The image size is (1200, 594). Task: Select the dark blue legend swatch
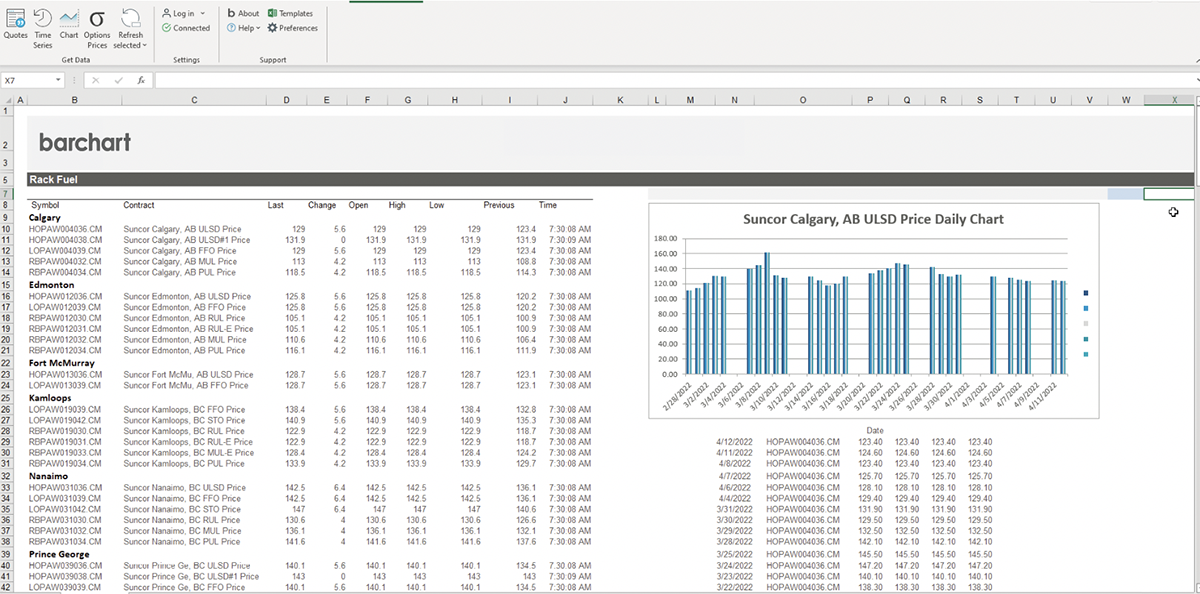(x=1085, y=293)
